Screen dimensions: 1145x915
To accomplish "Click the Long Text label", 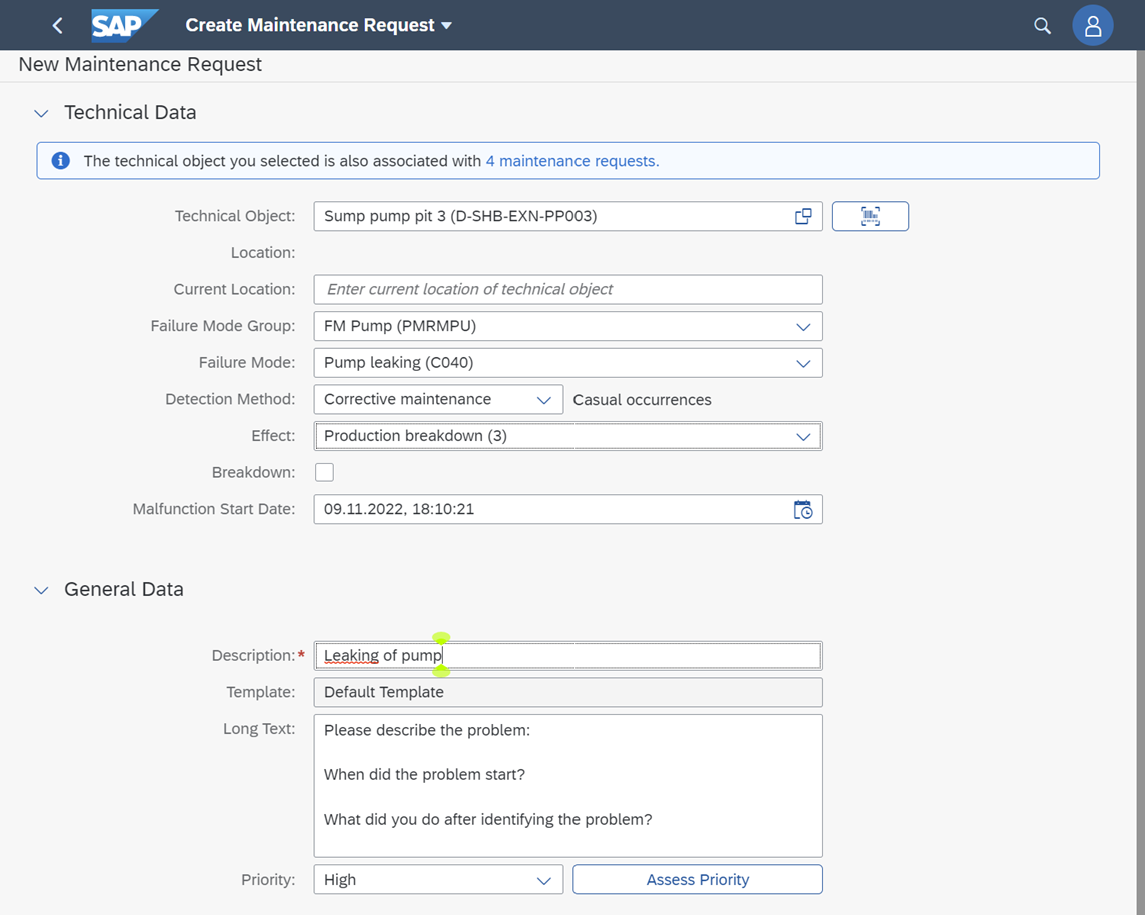I will 259,729.
